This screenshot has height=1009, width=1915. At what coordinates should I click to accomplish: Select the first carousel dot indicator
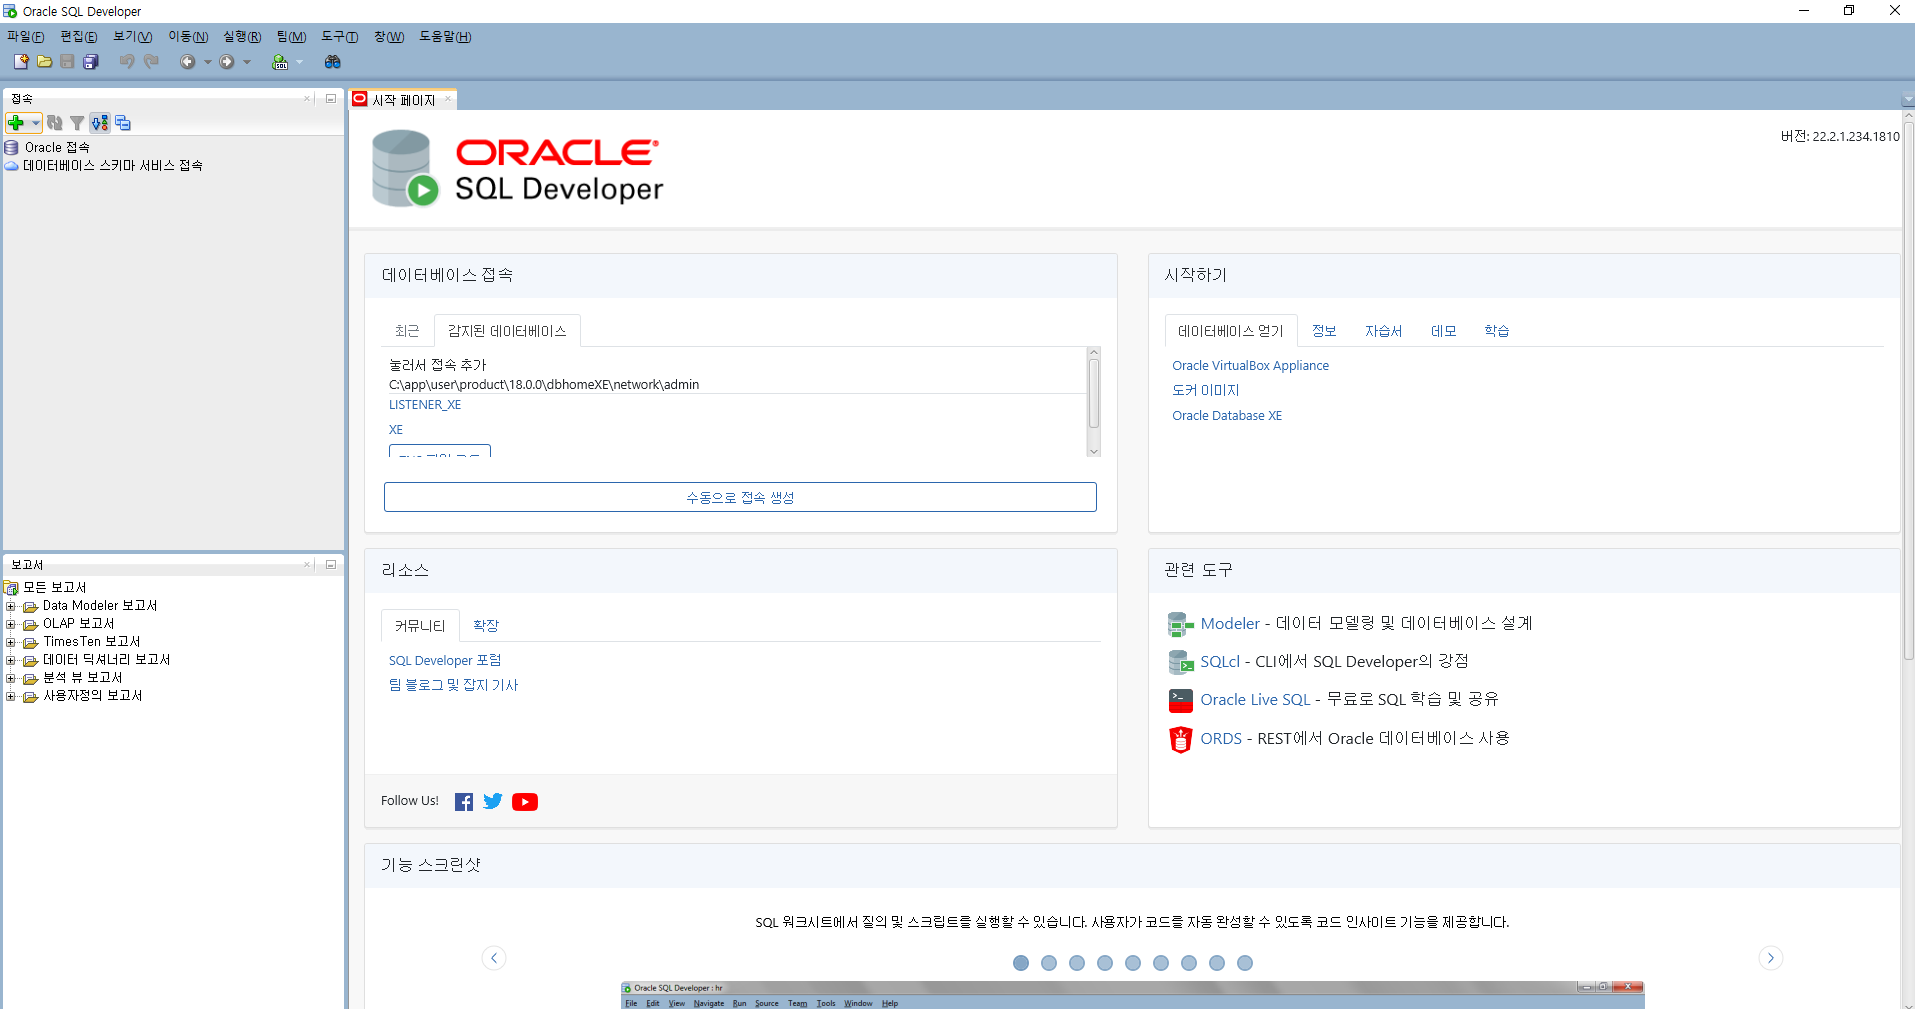(x=1021, y=963)
